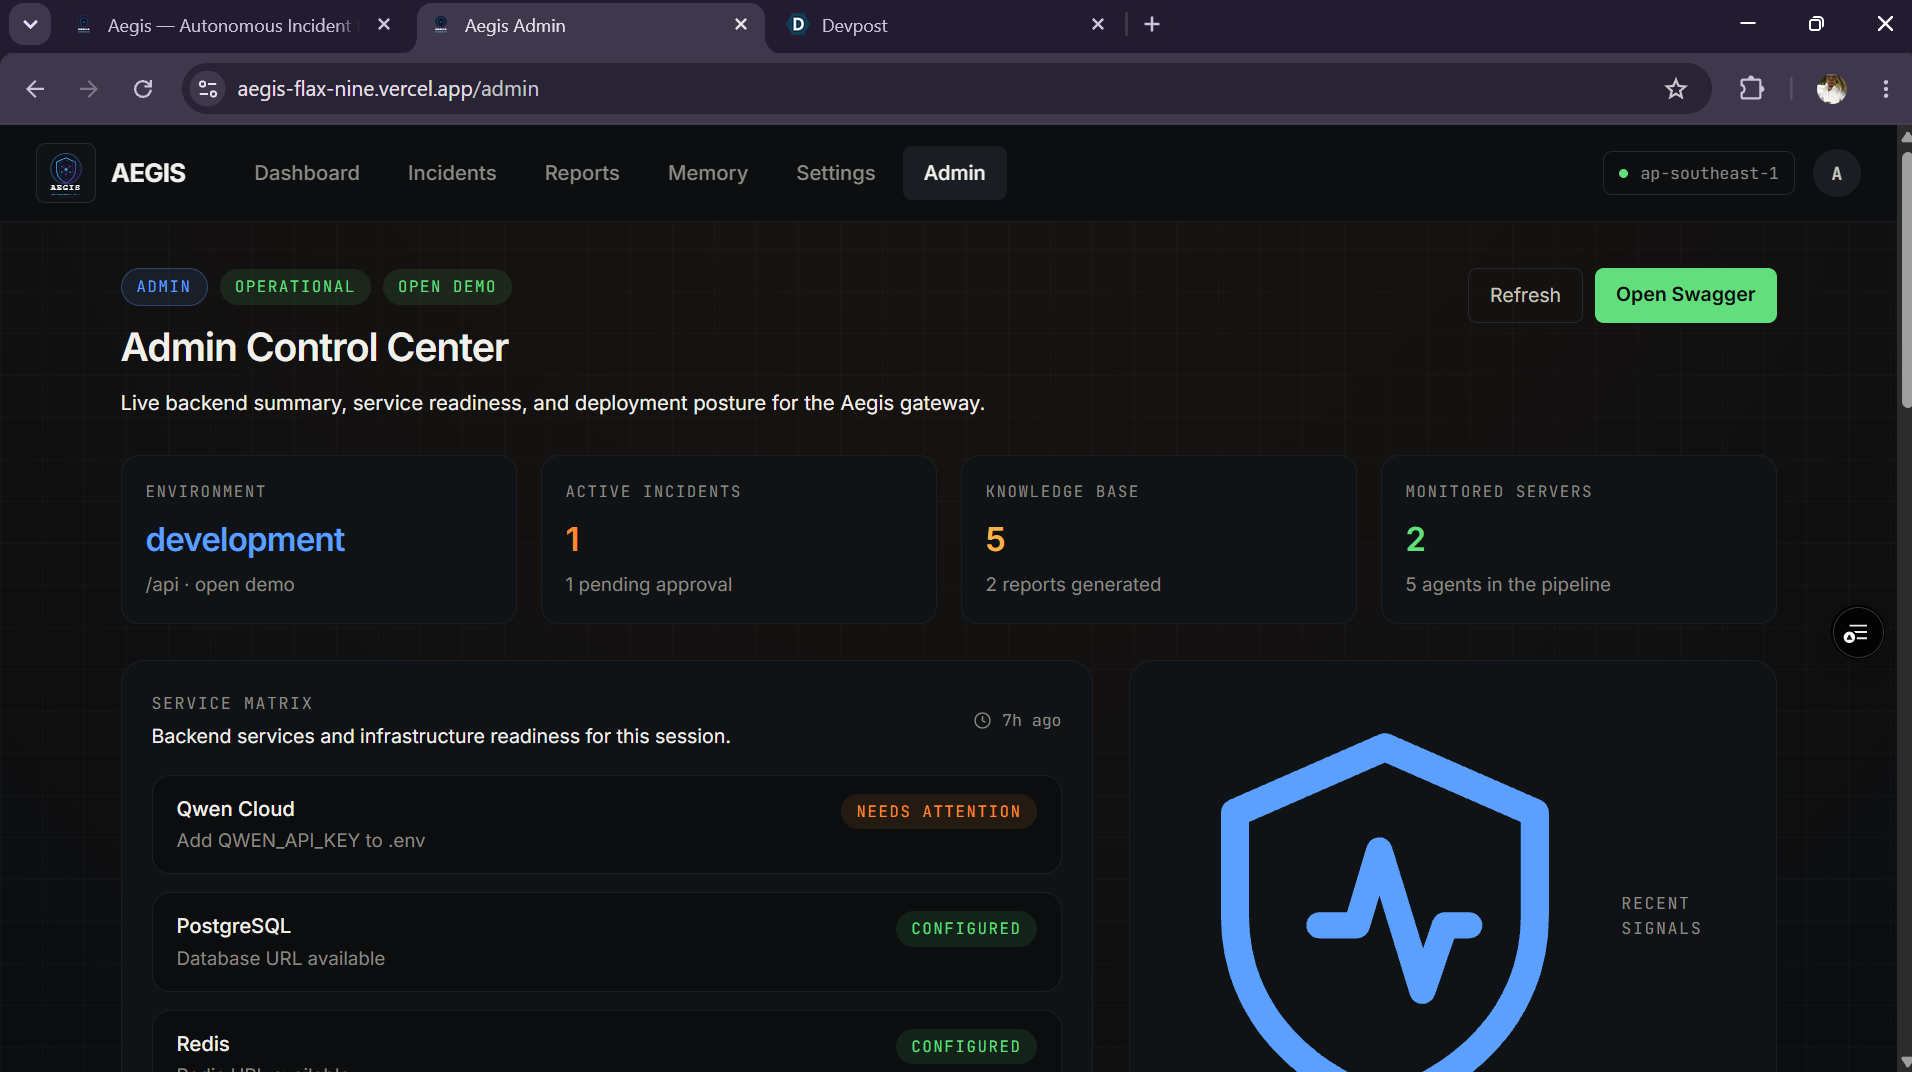
Task: Click the OPEN DEMO badge
Action: pos(447,287)
